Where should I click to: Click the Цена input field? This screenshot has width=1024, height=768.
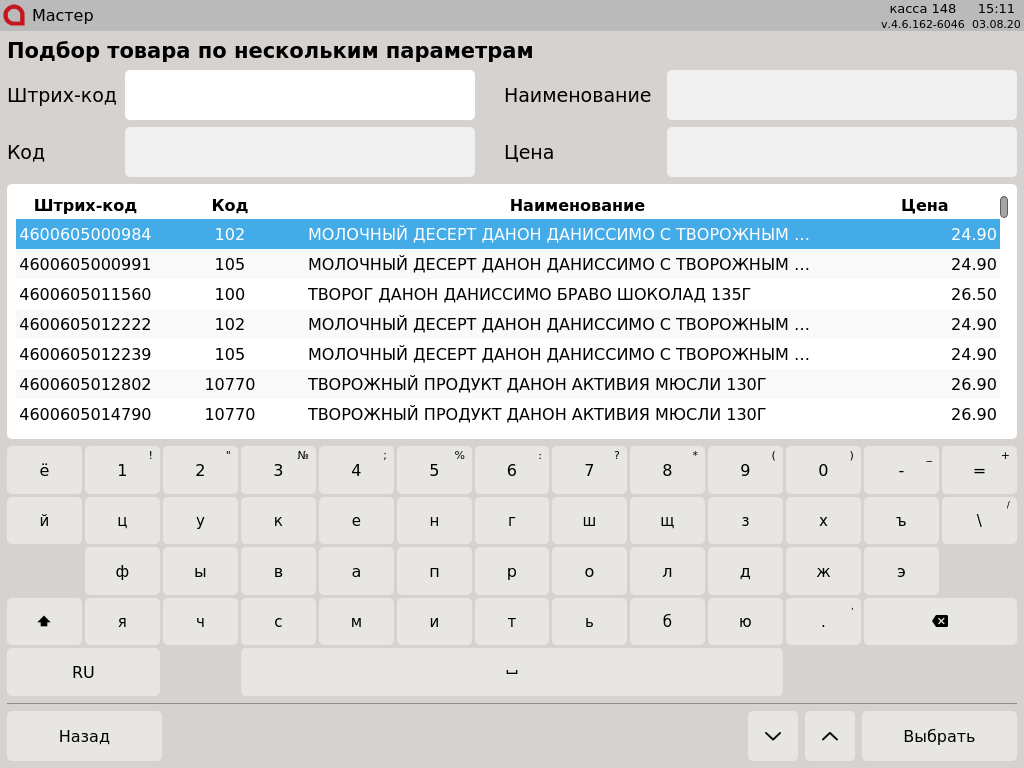tap(841, 153)
